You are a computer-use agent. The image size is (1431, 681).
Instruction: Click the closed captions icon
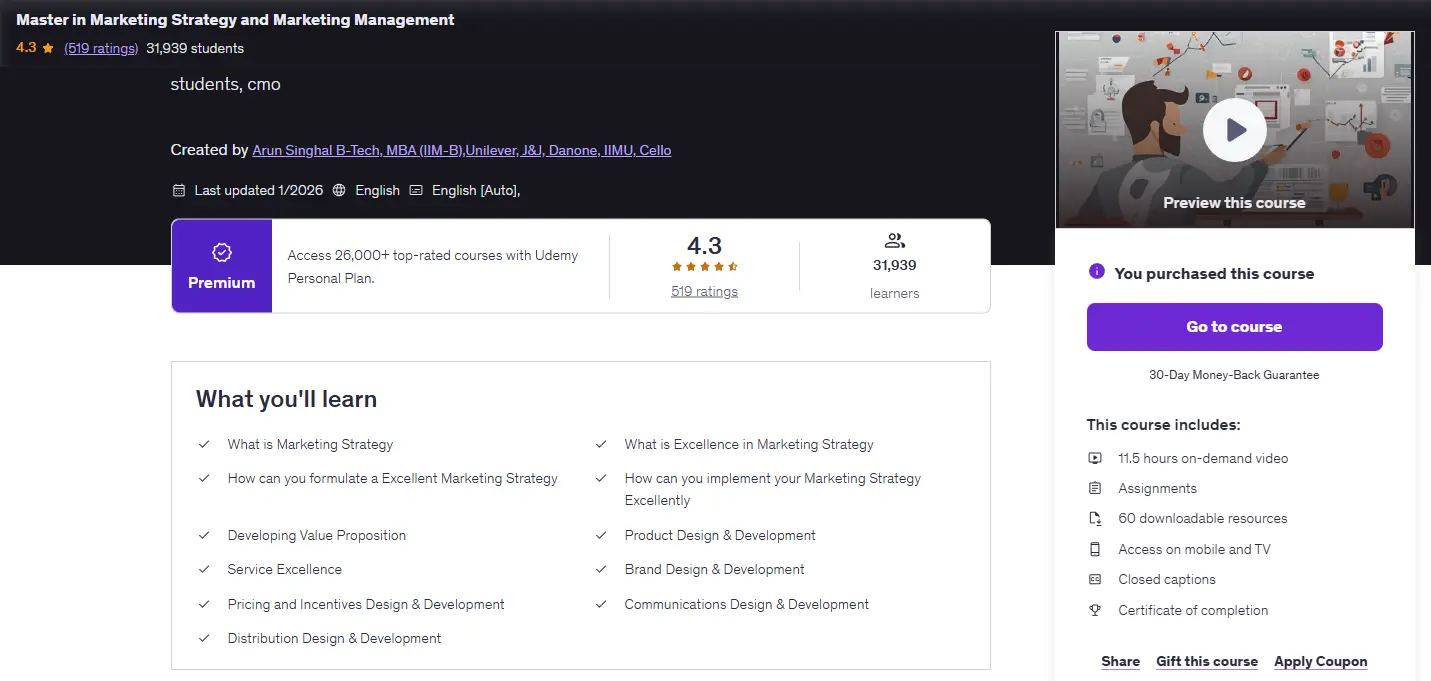(x=1095, y=579)
